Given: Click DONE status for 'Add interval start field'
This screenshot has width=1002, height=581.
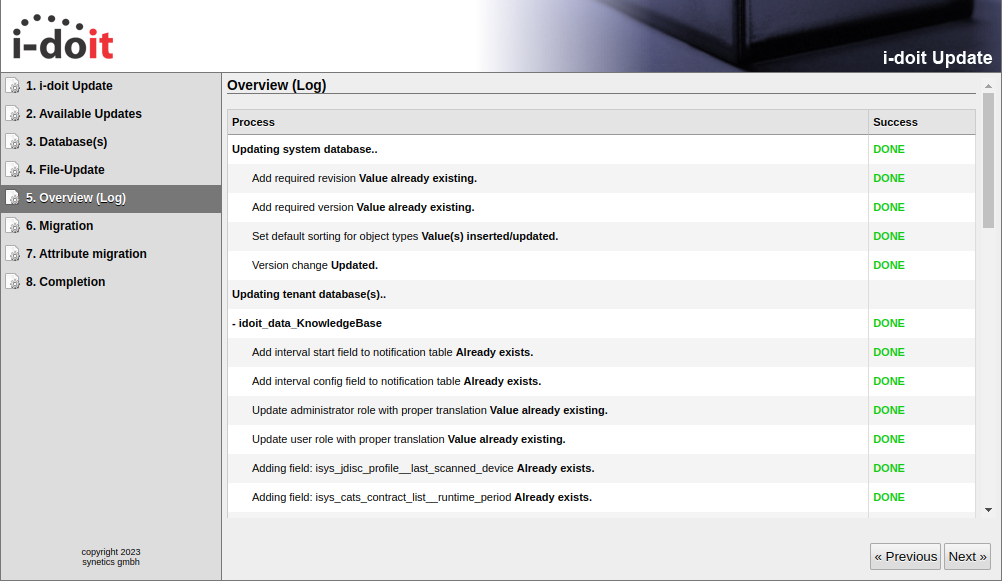Looking at the screenshot, I should 889,352.
